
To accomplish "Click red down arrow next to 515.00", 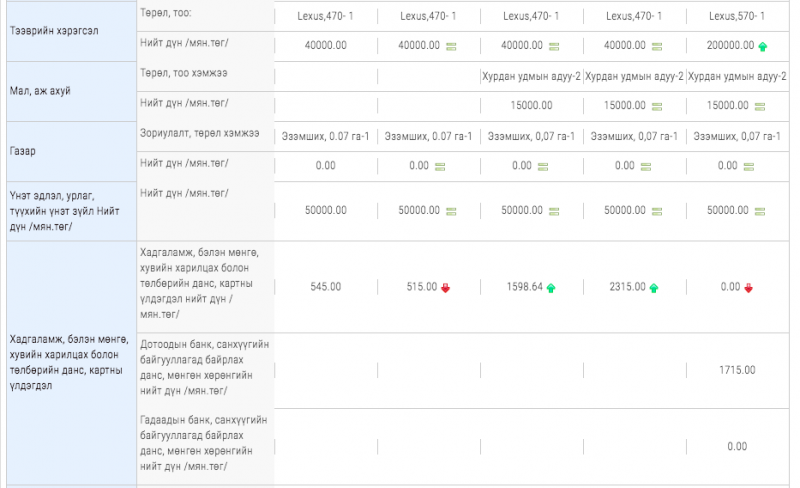I will point(445,287).
